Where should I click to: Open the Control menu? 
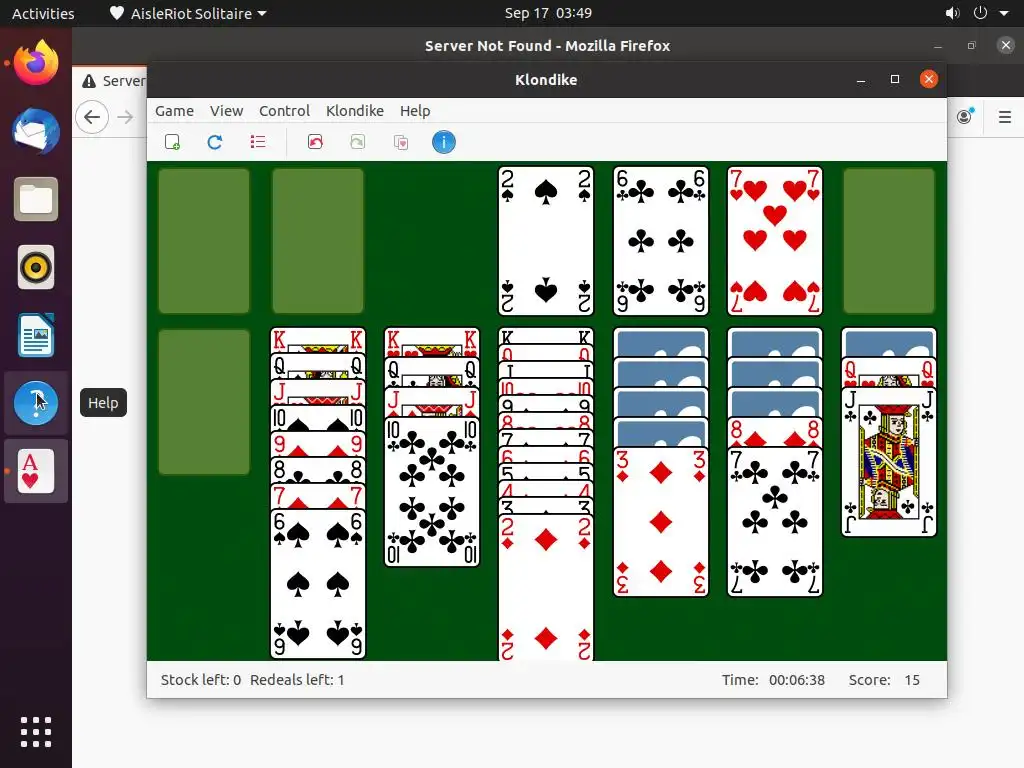pos(284,111)
